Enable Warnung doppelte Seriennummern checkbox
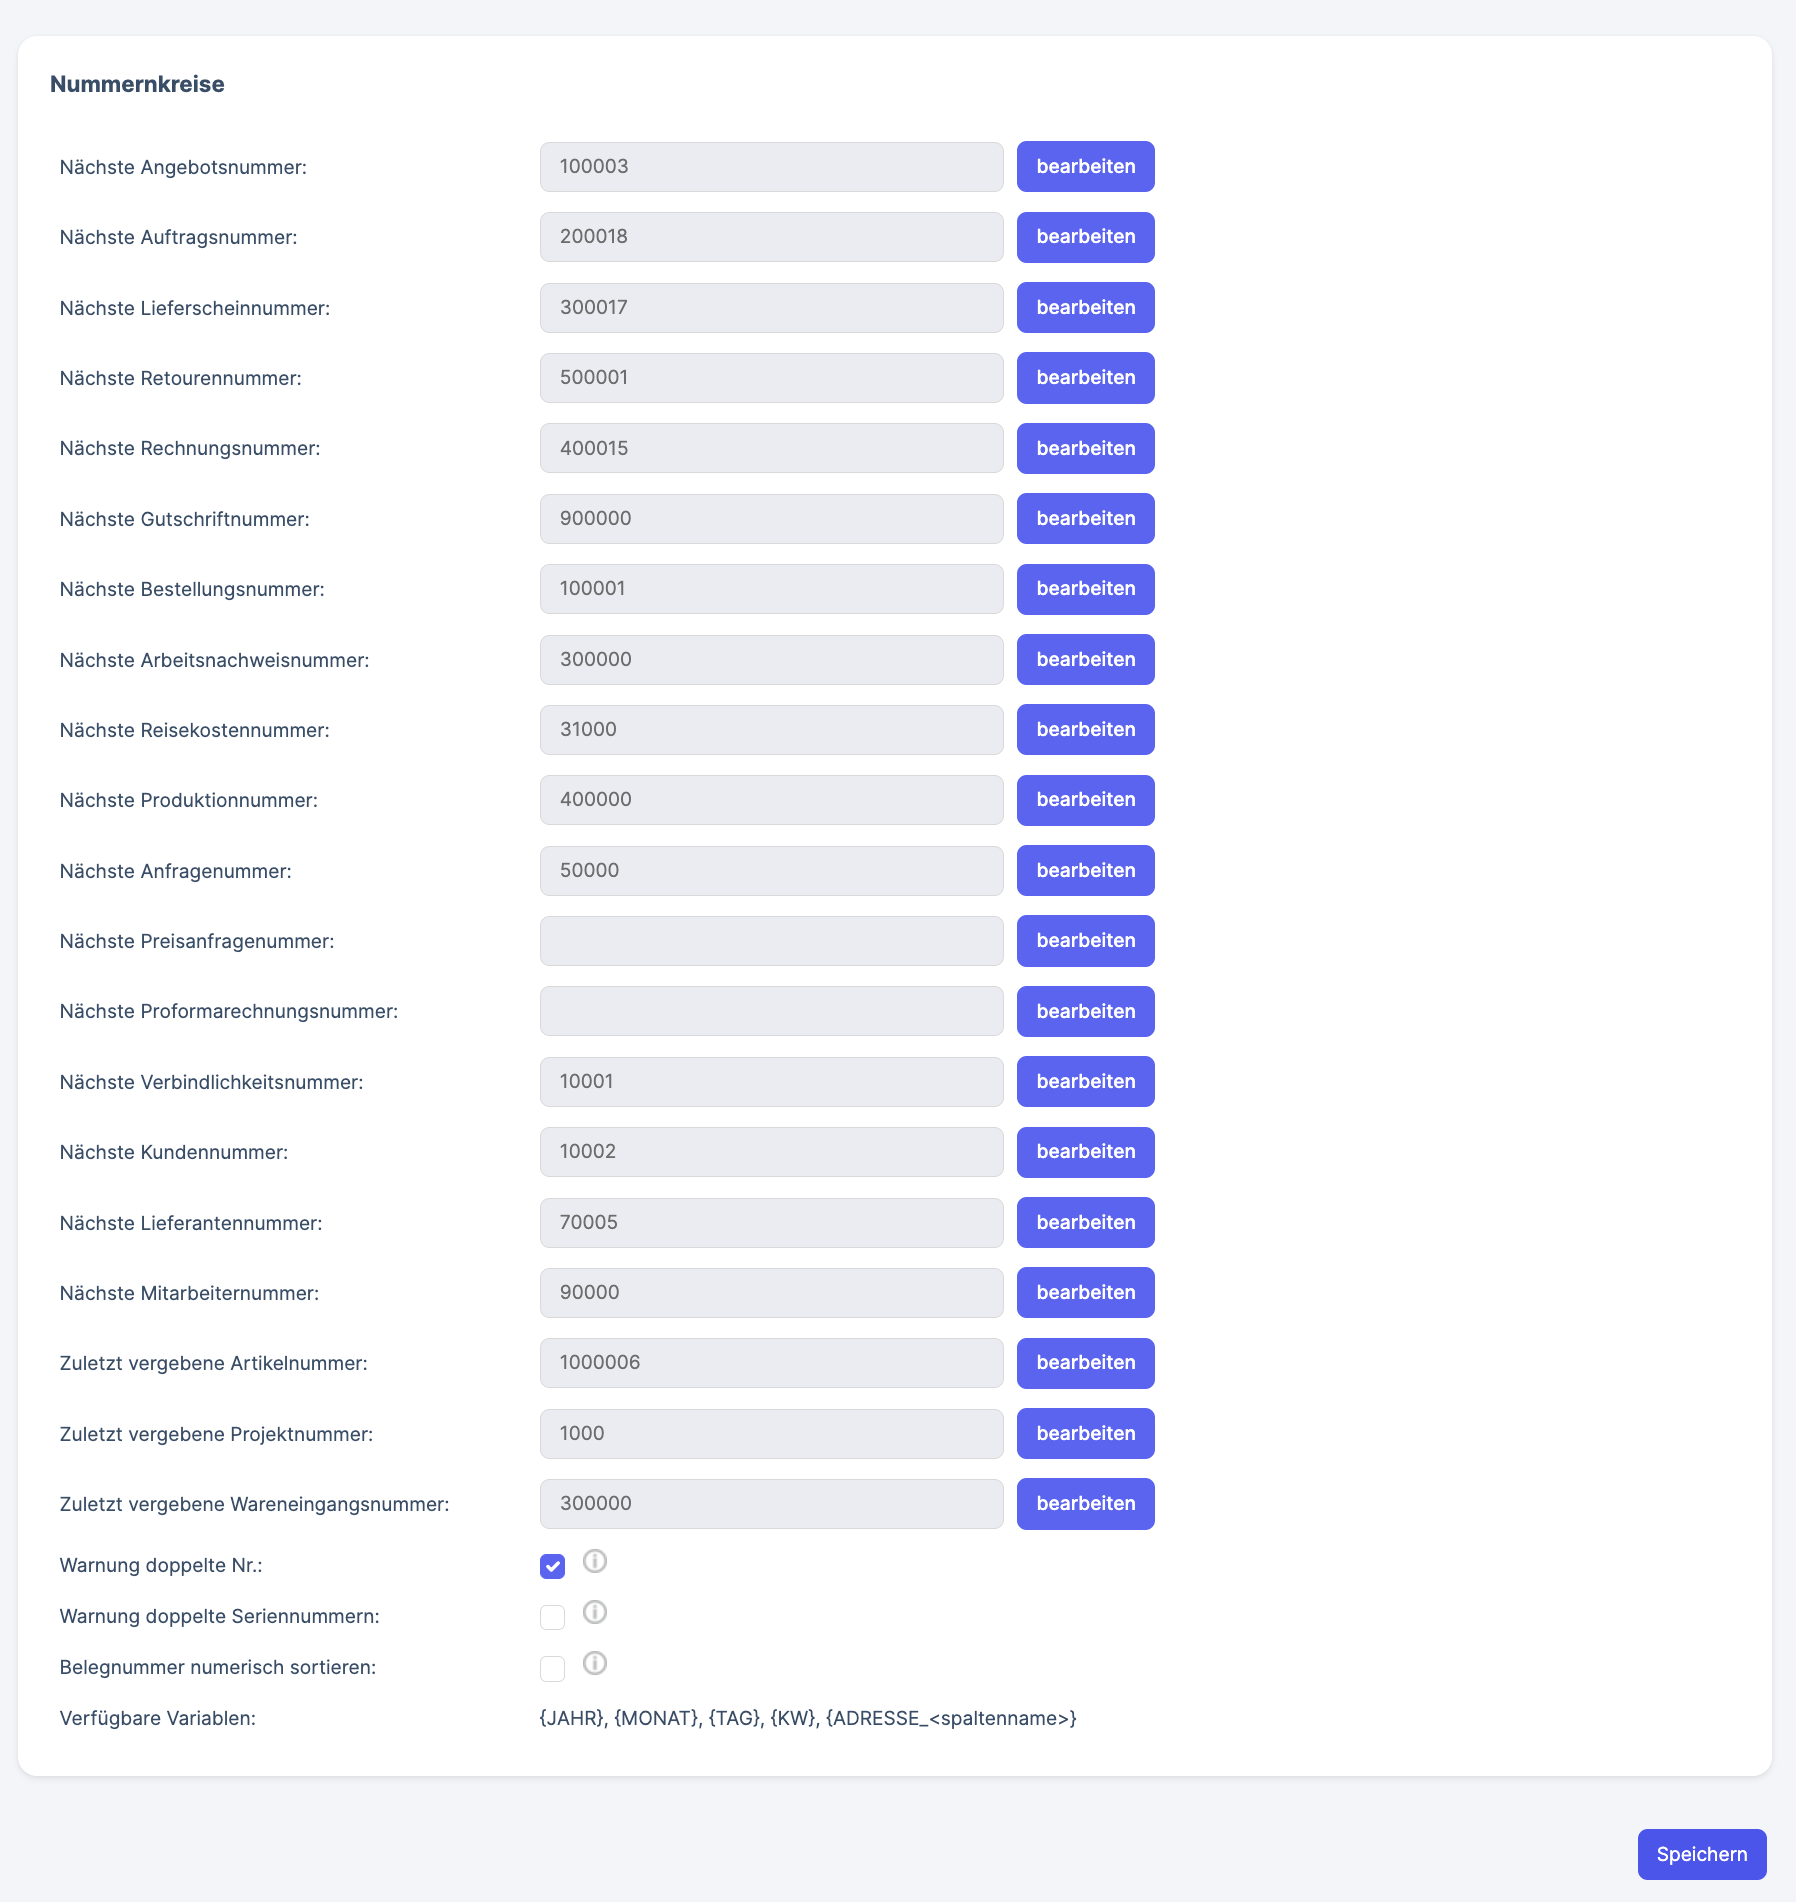 (x=553, y=1617)
